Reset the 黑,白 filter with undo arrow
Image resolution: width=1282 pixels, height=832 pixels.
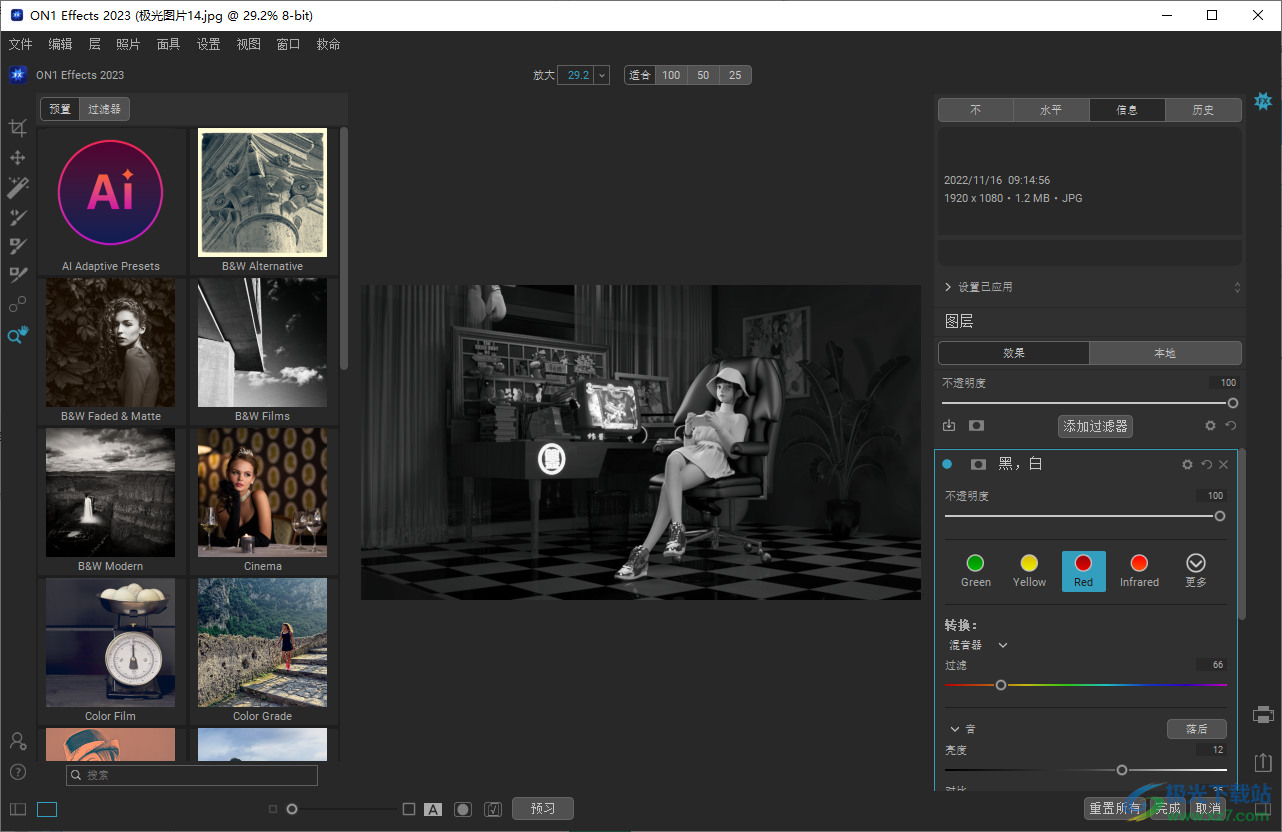1206,465
